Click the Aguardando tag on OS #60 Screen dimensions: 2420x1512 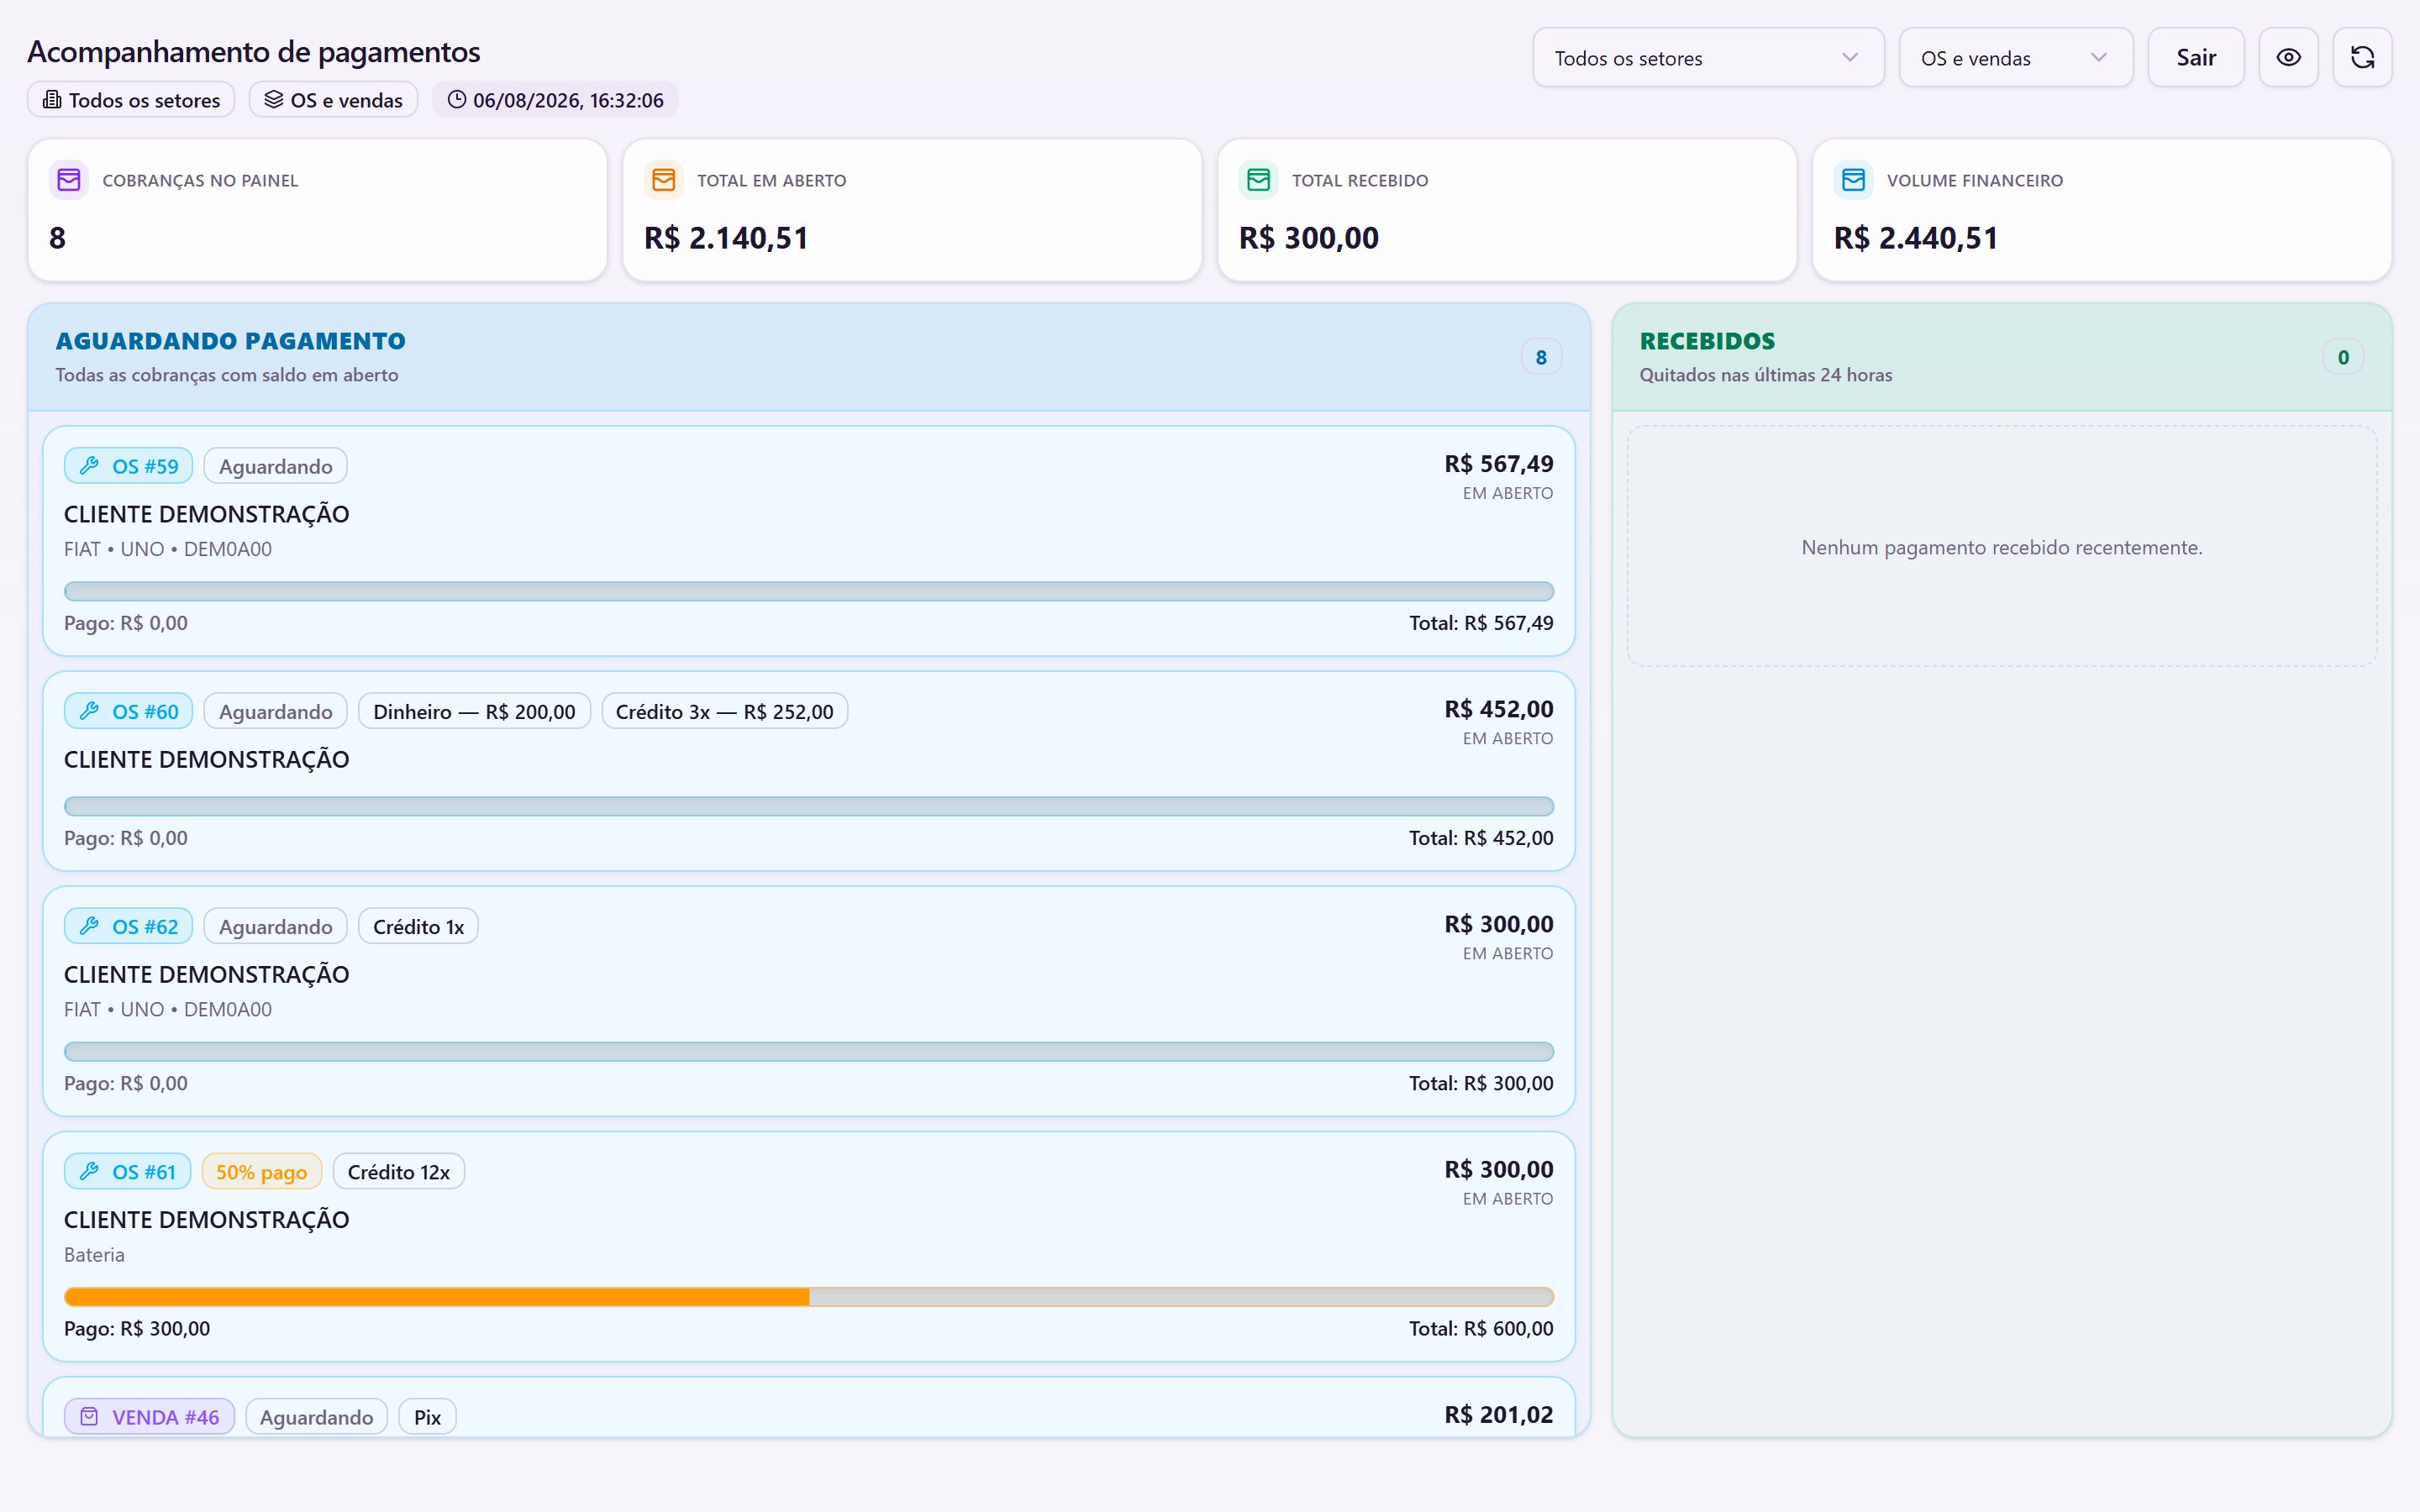click(x=275, y=711)
